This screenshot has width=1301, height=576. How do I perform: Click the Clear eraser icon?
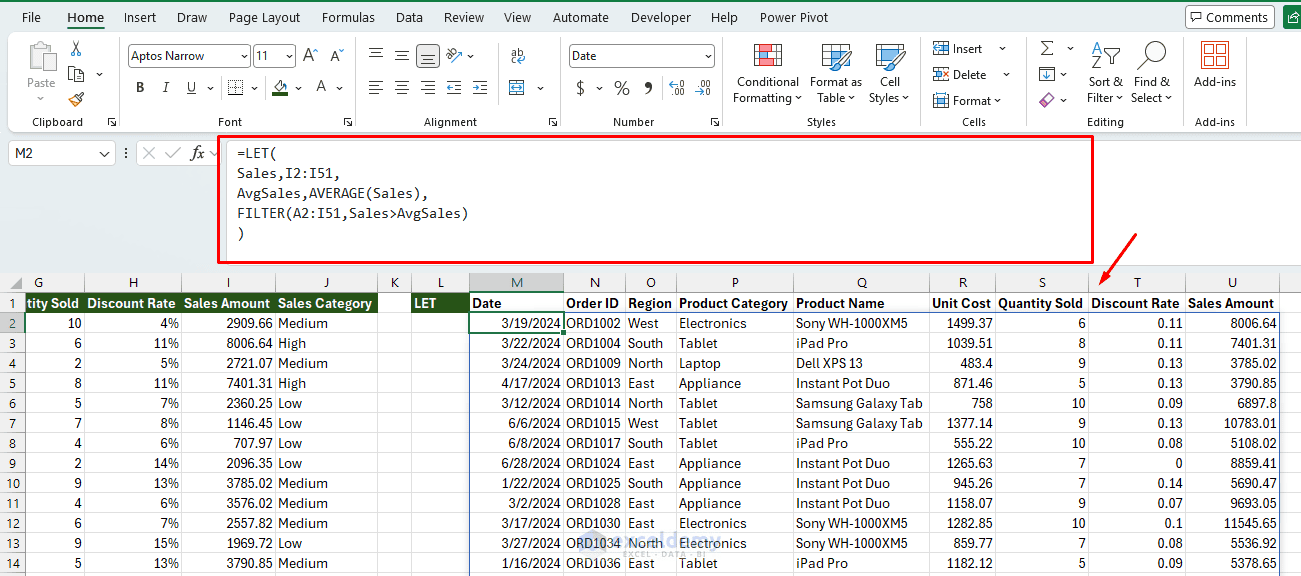(x=1047, y=100)
